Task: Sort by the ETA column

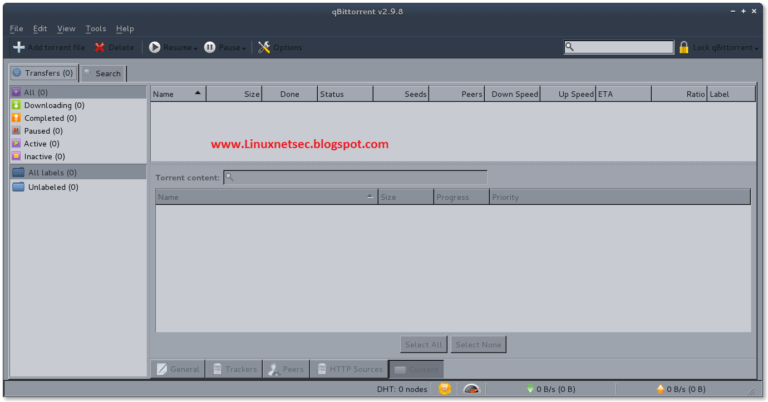Action: [x=624, y=94]
